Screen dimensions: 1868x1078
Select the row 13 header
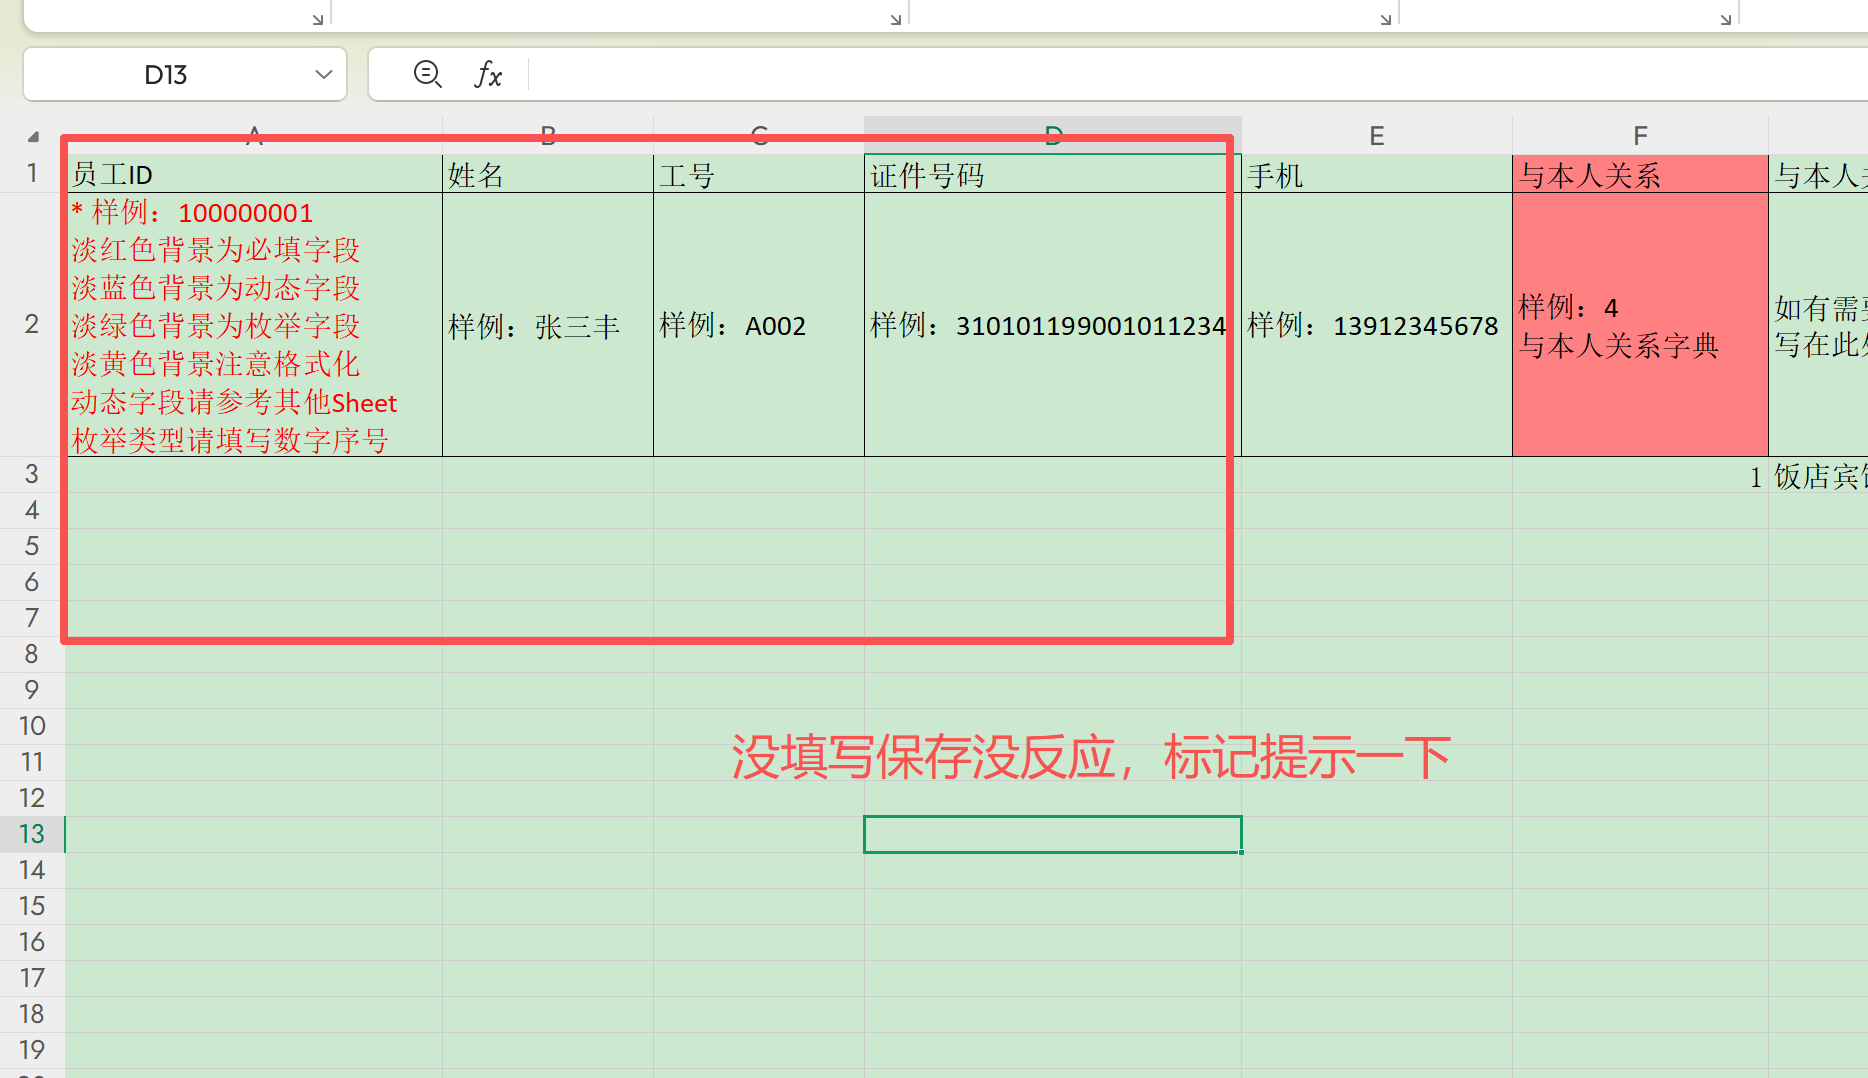point(32,834)
